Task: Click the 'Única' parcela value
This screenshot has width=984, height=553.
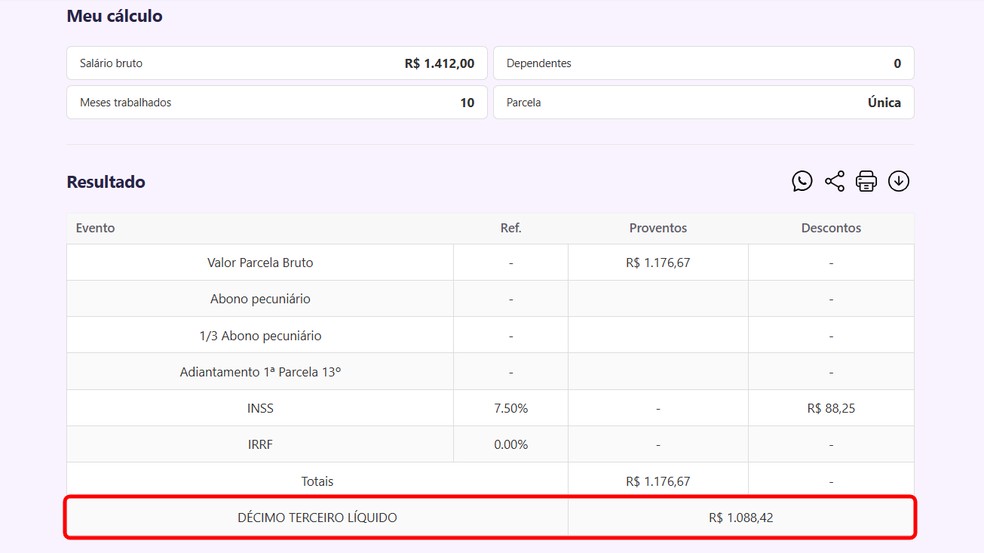Action: point(884,102)
